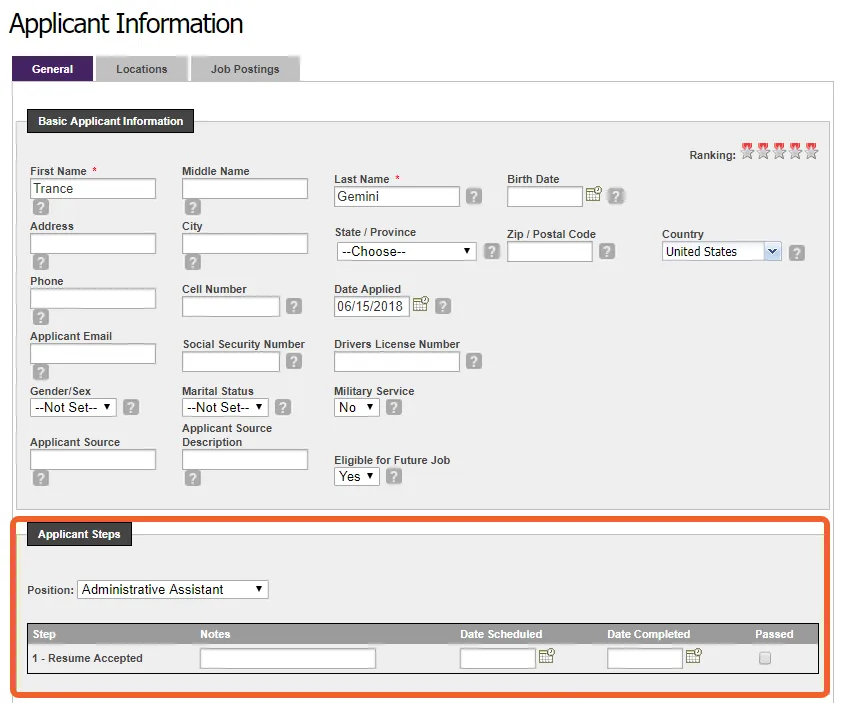The image size is (843, 703).
Task: Click the help icon beside Marital Status
Action: [x=283, y=407]
